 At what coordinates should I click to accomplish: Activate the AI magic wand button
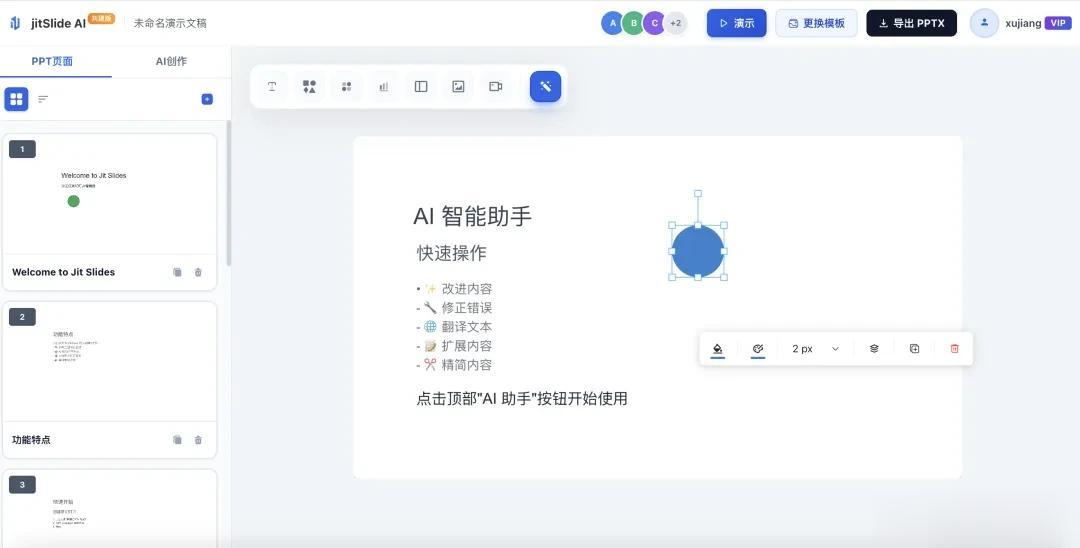[546, 87]
